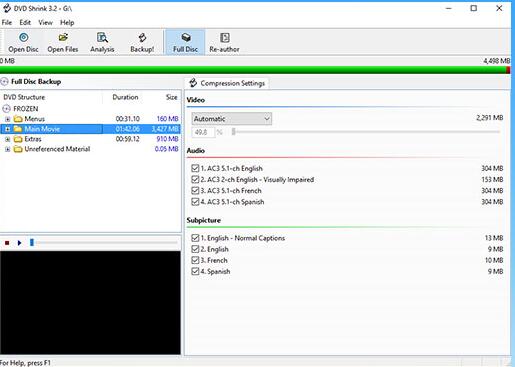This screenshot has width=515, height=367.
Task: Uncheck AC3 5.1-ch Spanish audio
Action: click(x=195, y=202)
